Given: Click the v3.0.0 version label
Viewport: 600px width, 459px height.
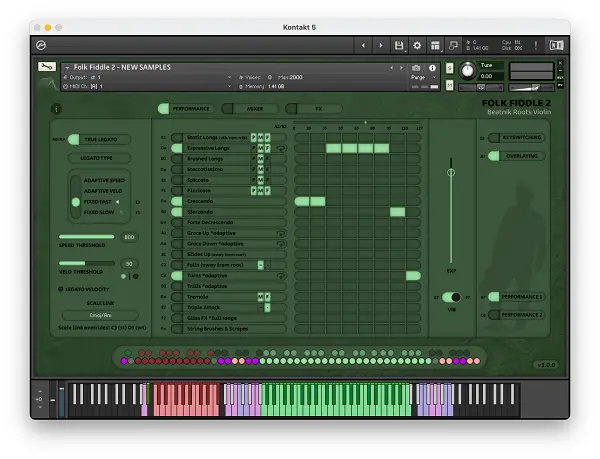Looking at the screenshot, I should point(546,365).
